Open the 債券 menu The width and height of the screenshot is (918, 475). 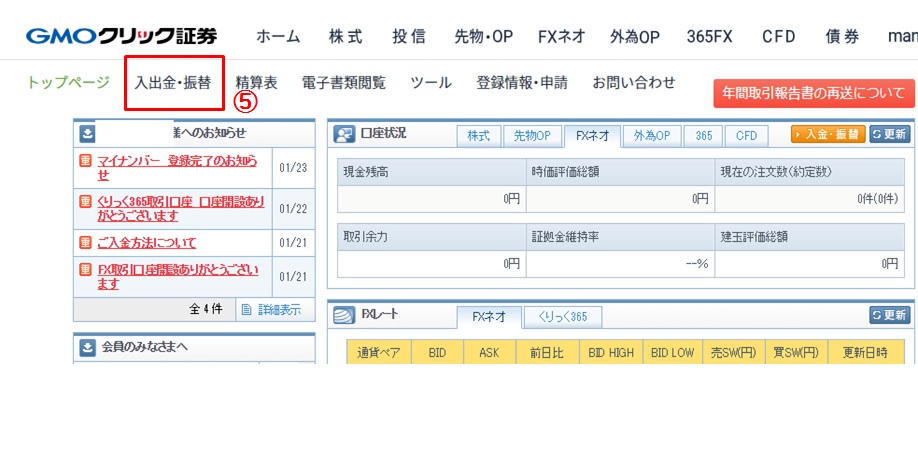(842, 37)
